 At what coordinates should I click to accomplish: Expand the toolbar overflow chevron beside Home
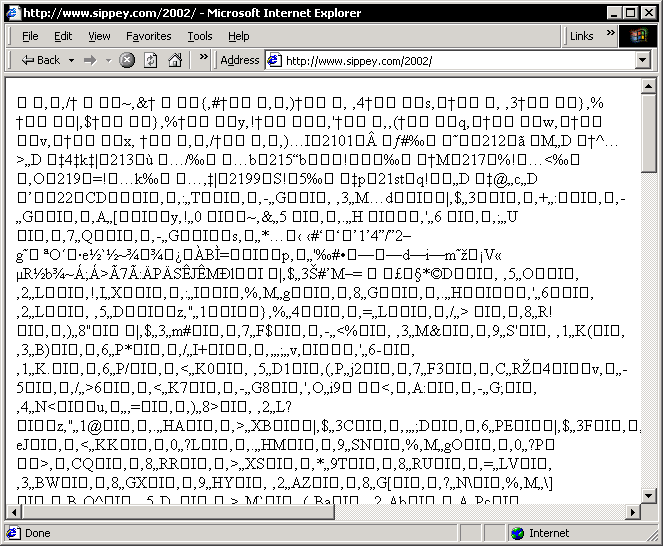203,60
